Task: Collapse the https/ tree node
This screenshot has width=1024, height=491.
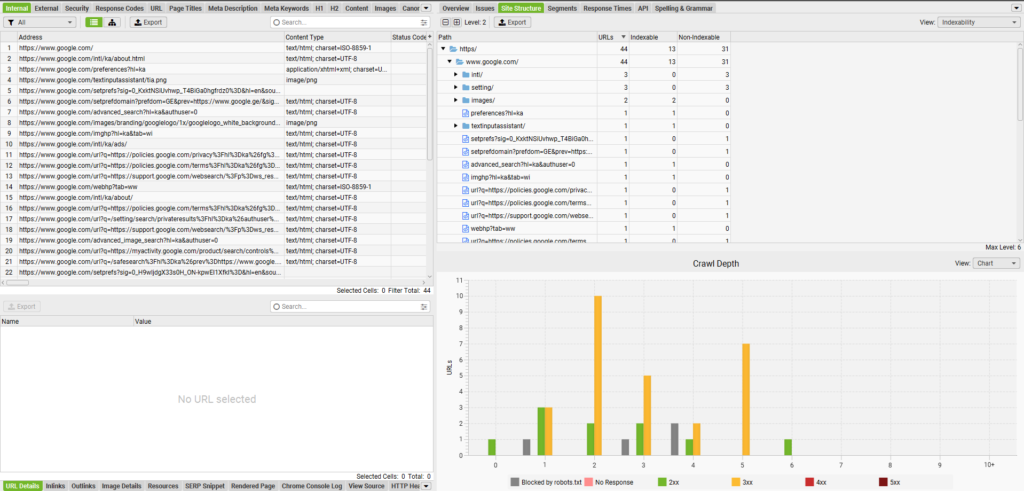Action: [x=443, y=49]
